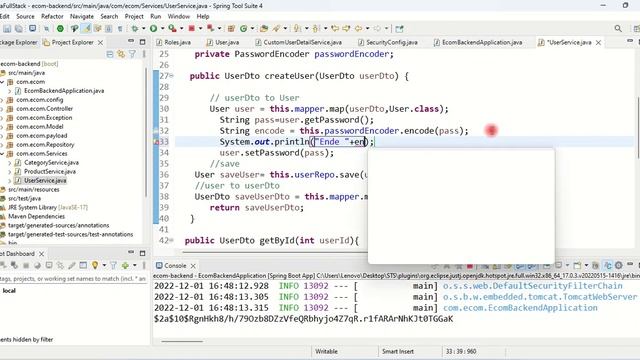Click the DefaultSecurityFilterChain console log link
The image size is (640, 360).
[533, 286]
